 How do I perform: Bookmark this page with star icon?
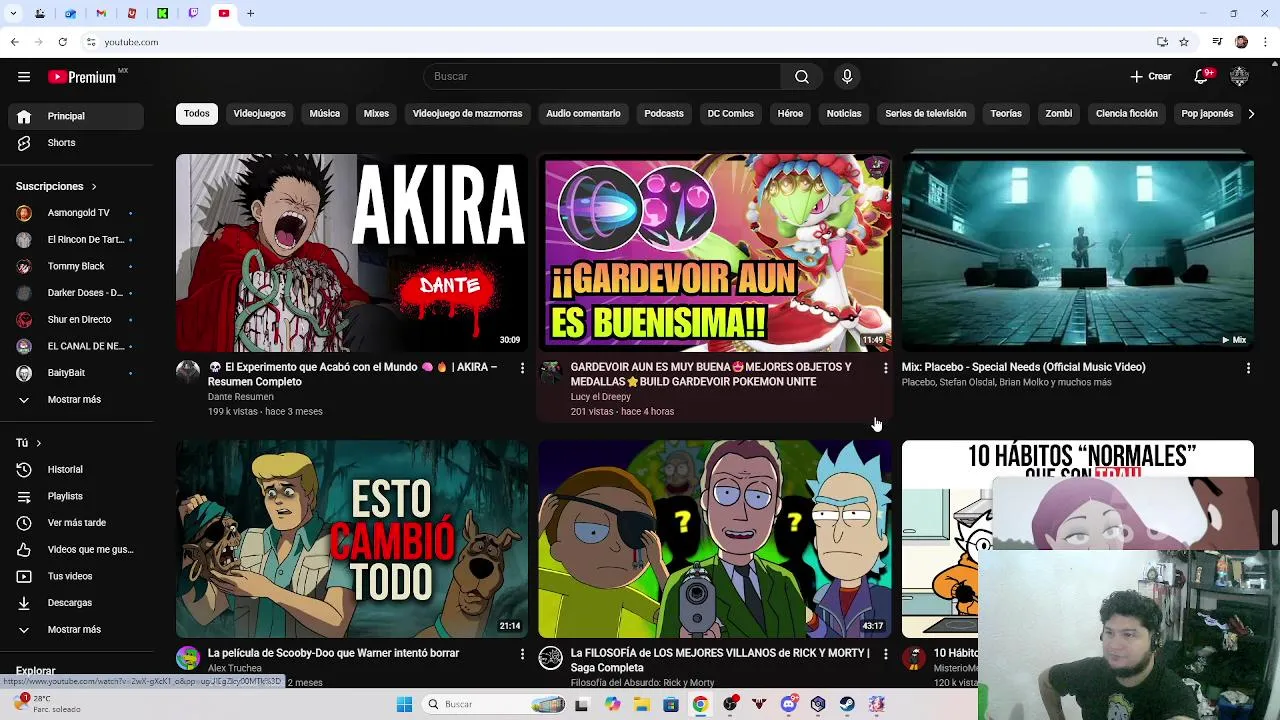coord(1184,42)
